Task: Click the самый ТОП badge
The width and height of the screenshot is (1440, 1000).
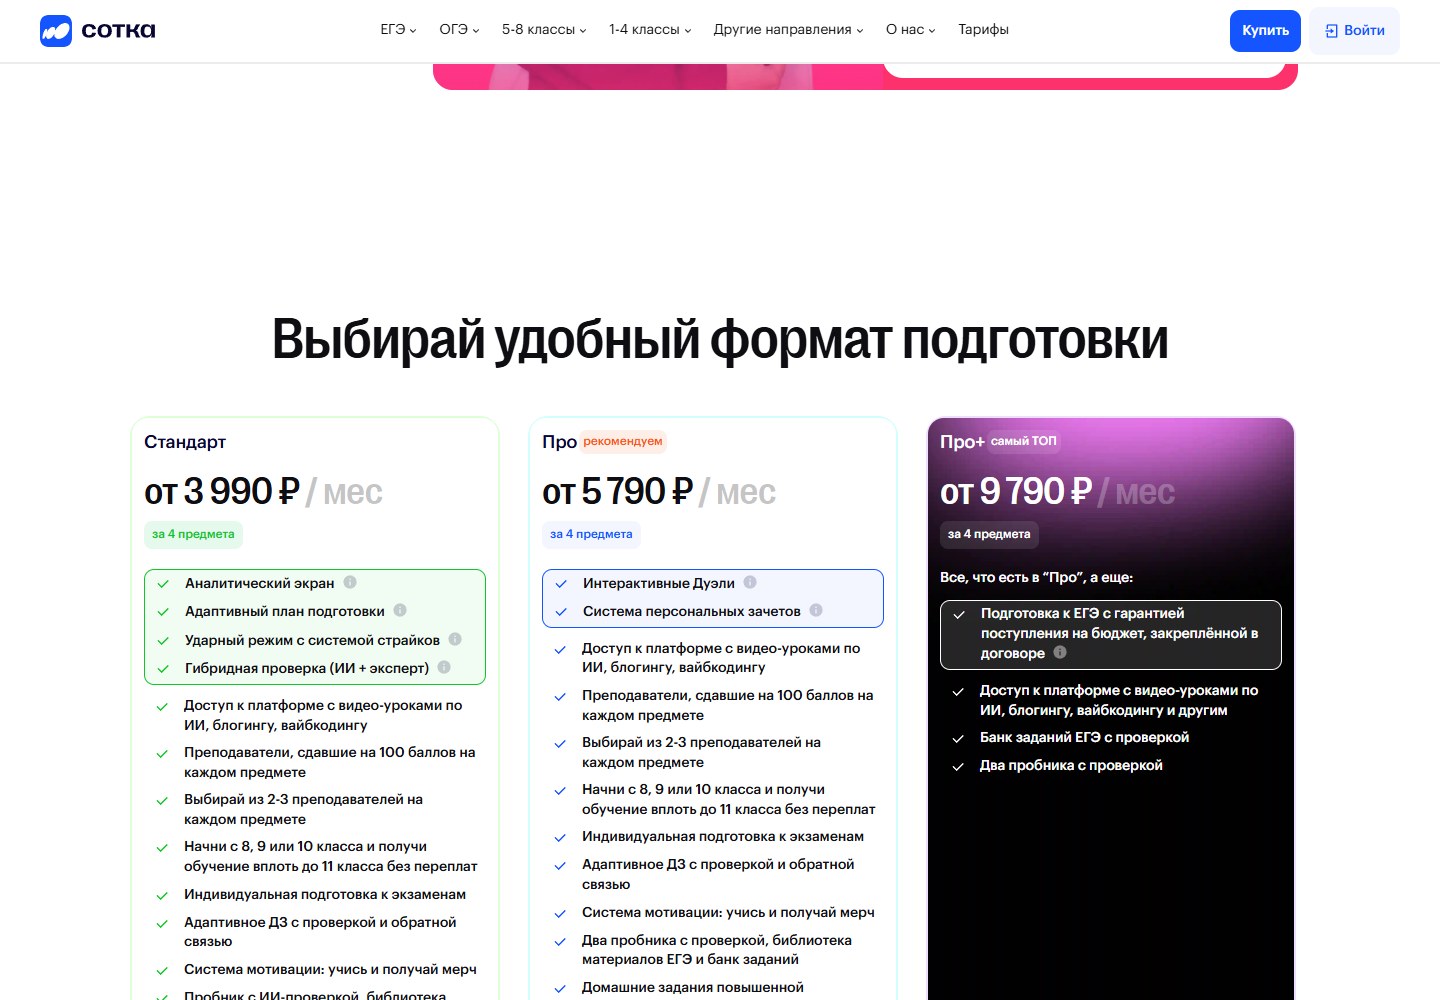Action: pyautogui.click(x=1023, y=441)
